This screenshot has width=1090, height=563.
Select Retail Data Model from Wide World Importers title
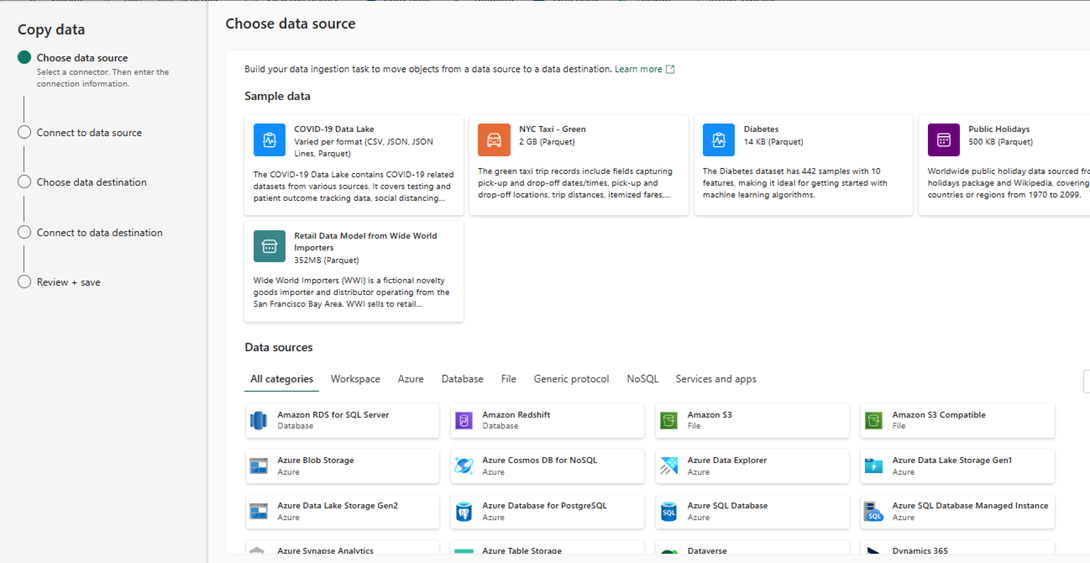click(366, 242)
